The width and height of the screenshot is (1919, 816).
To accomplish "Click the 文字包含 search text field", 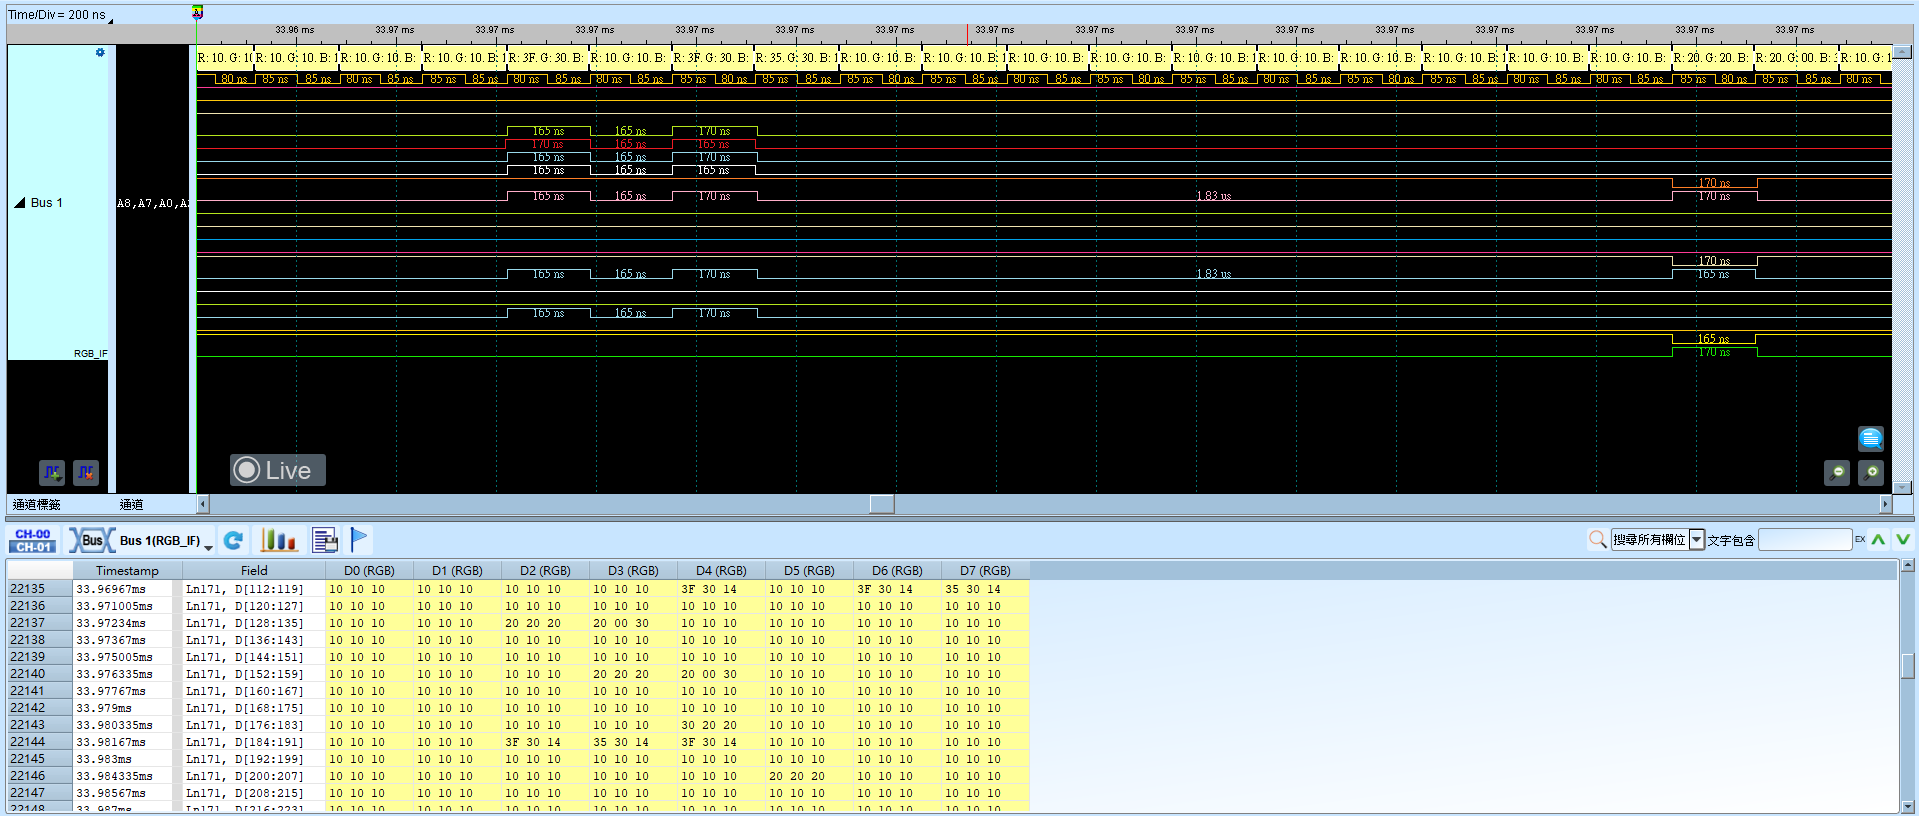I will [1805, 540].
